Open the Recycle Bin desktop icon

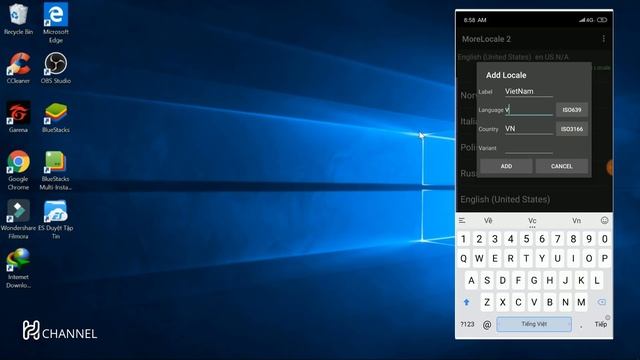pos(18,19)
